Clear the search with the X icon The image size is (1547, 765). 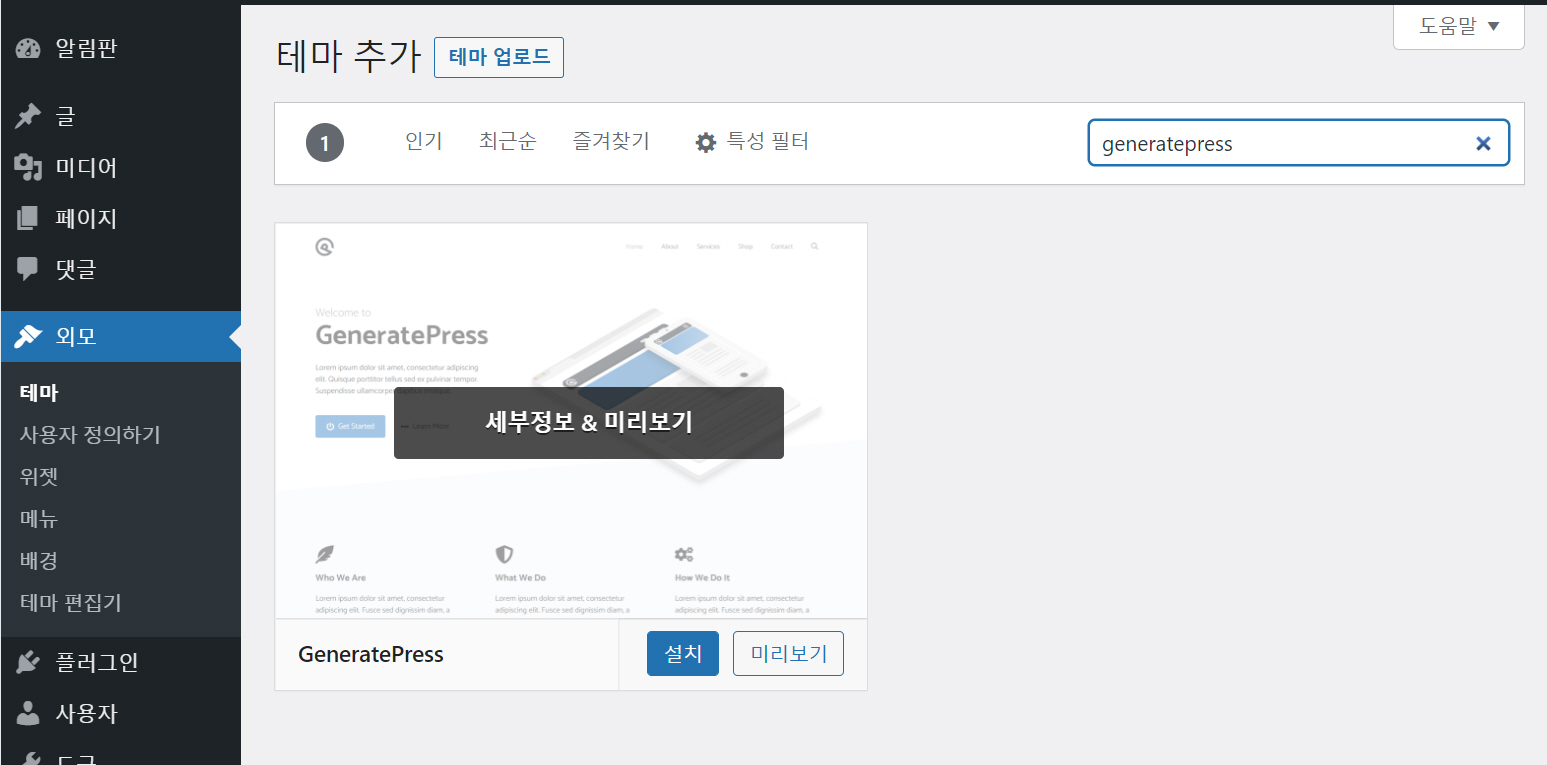pos(1483,143)
